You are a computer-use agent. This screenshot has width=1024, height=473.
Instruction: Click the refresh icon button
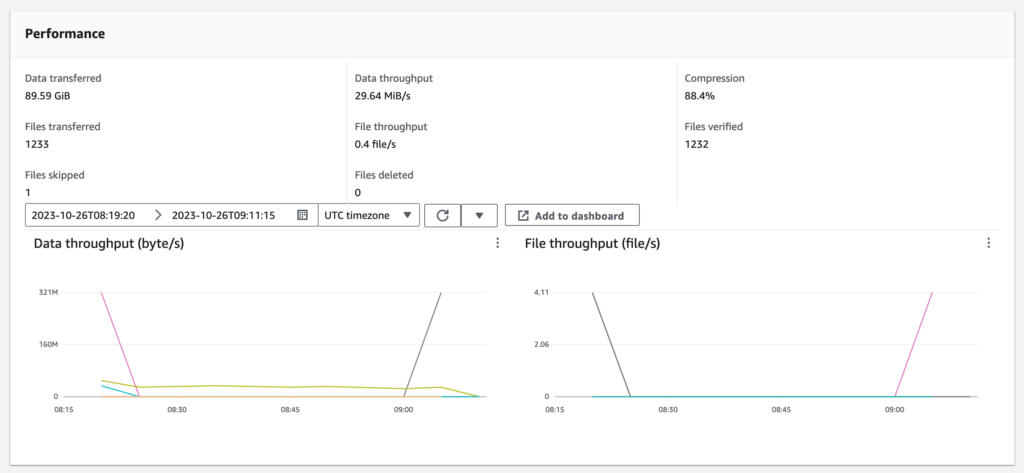442,215
